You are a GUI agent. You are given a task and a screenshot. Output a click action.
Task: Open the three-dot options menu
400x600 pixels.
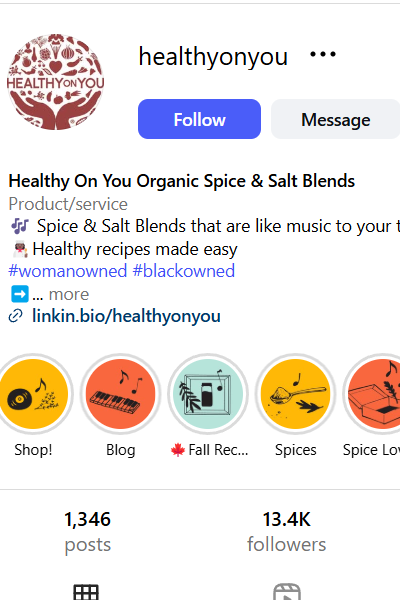click(323, 55)
